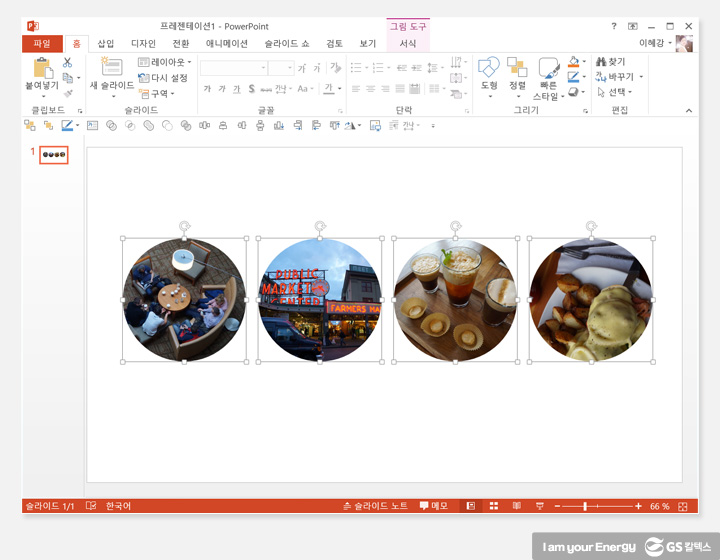
Task: Toggle the Comments (메모) pane
Action: tap(433, 506)
